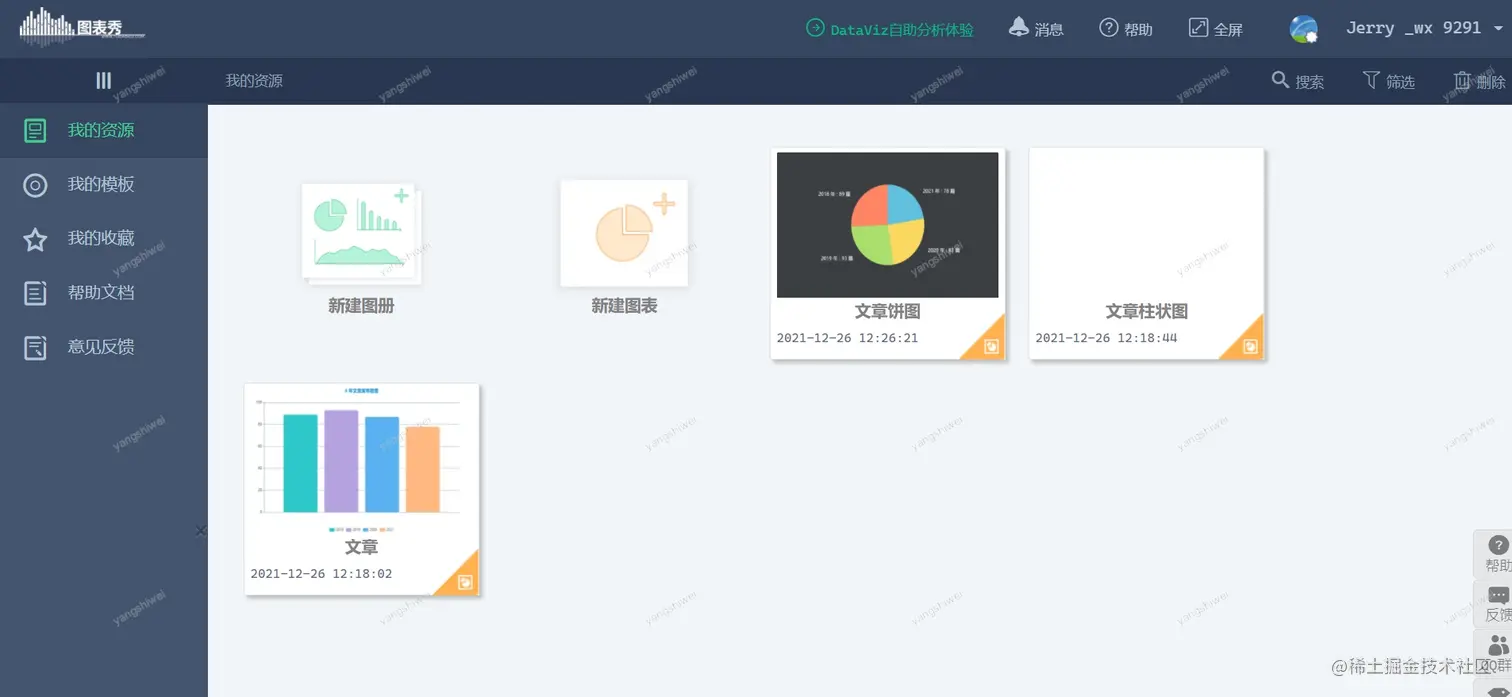Click the 全屏 expand icon
This screenshot has width=1512, height=697.
tap(1198, 28)
